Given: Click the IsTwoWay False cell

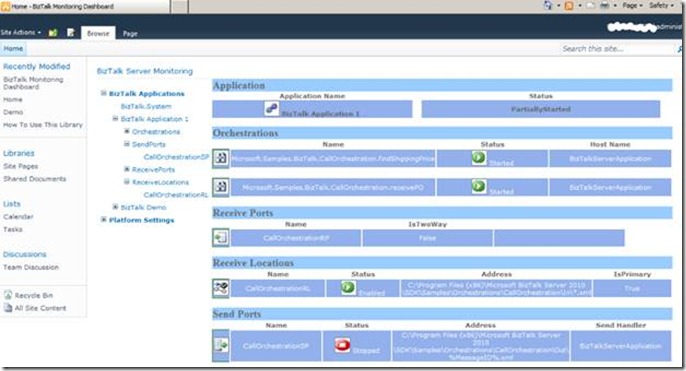Looking at the screenshot, I should click(x=427, y=238).
